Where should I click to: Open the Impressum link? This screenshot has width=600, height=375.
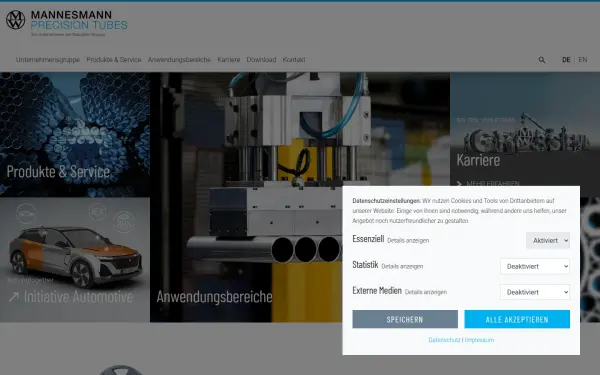pos(479,340)
